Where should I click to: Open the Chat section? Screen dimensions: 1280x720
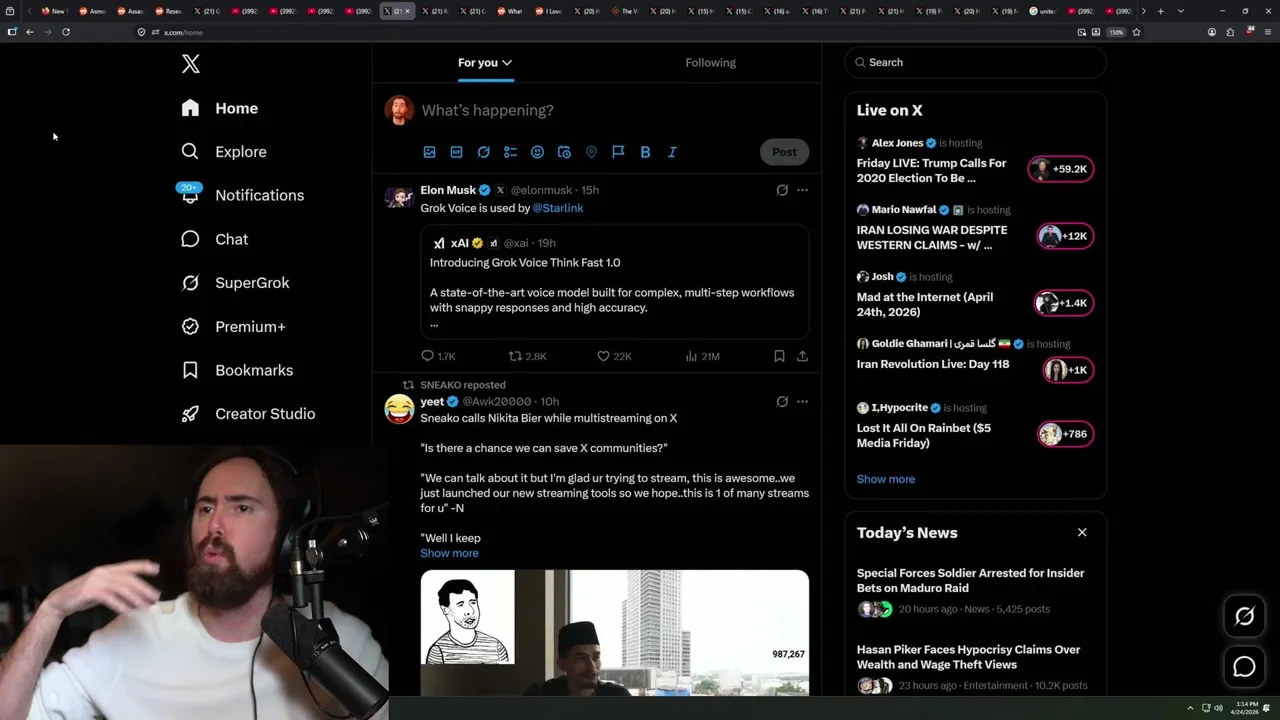[x=214, y=239]
